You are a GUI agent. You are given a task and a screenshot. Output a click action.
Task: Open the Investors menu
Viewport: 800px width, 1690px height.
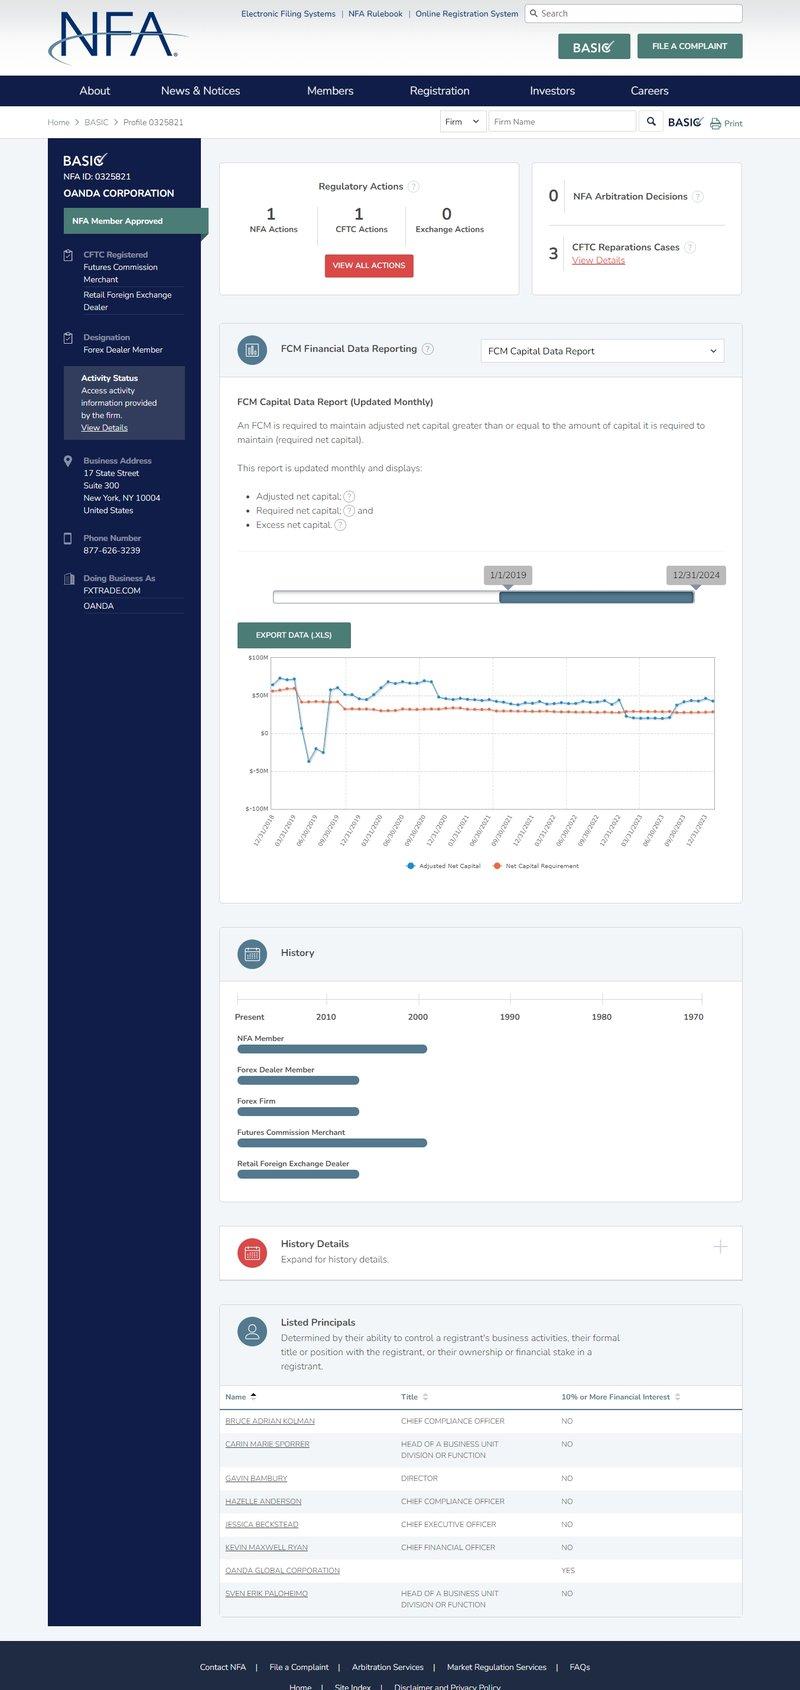(552, 91)
